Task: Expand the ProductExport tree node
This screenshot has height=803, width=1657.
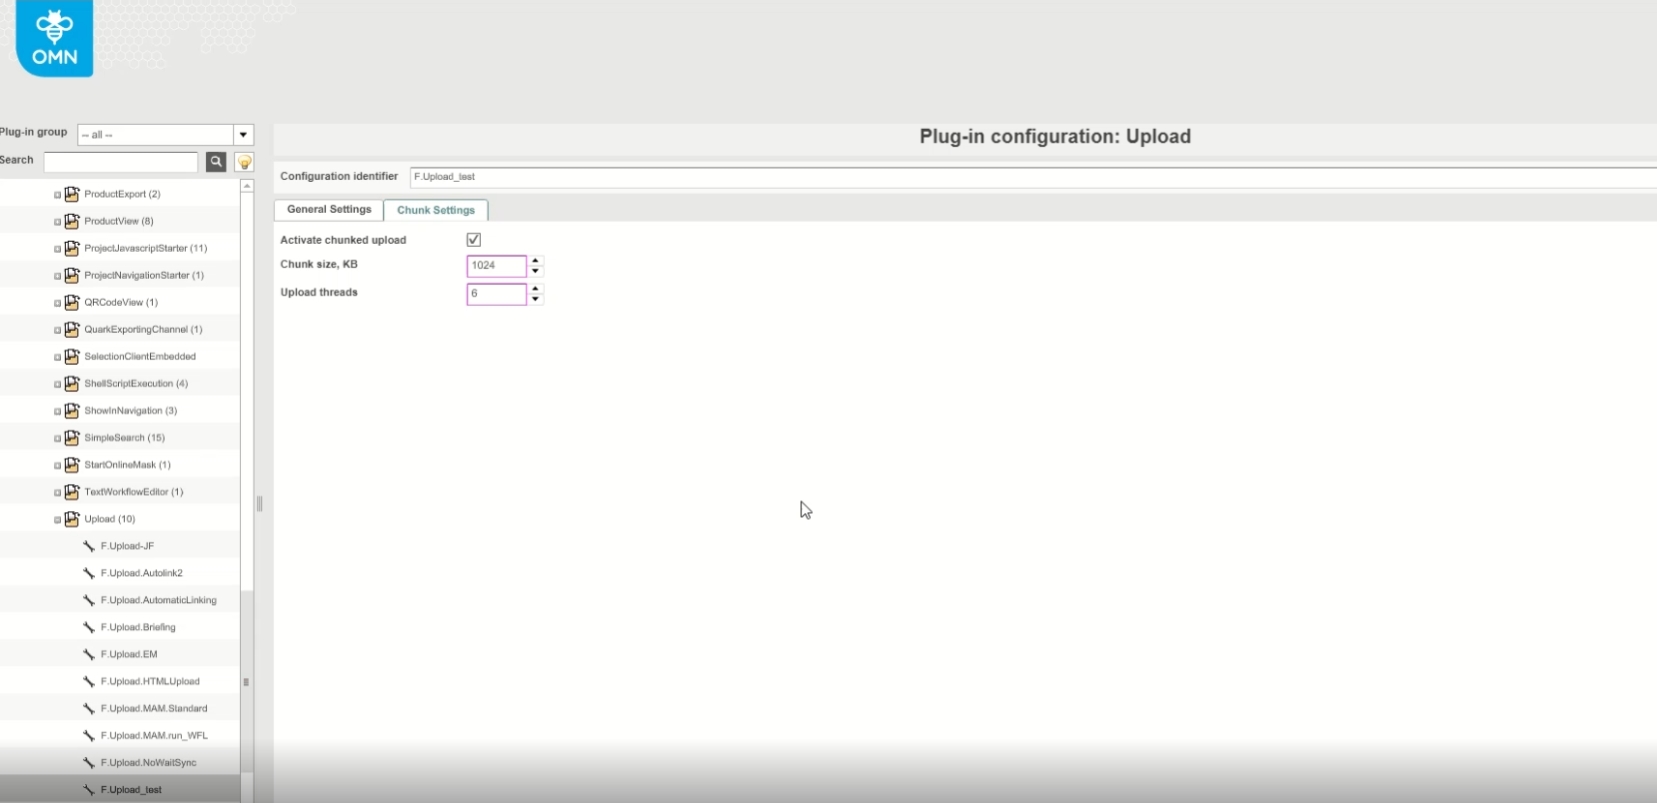Action: pyautogui.click(x=57, y=194)
